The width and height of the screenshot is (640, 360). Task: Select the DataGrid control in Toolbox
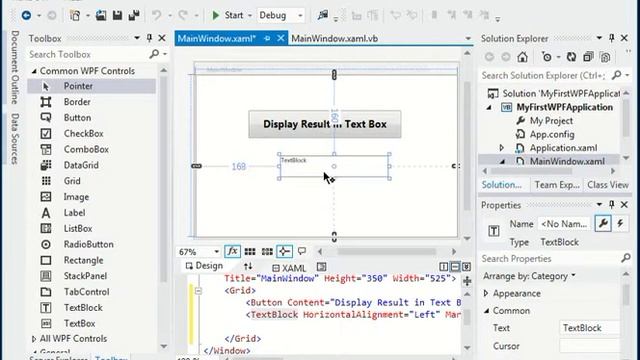[91, 165]
